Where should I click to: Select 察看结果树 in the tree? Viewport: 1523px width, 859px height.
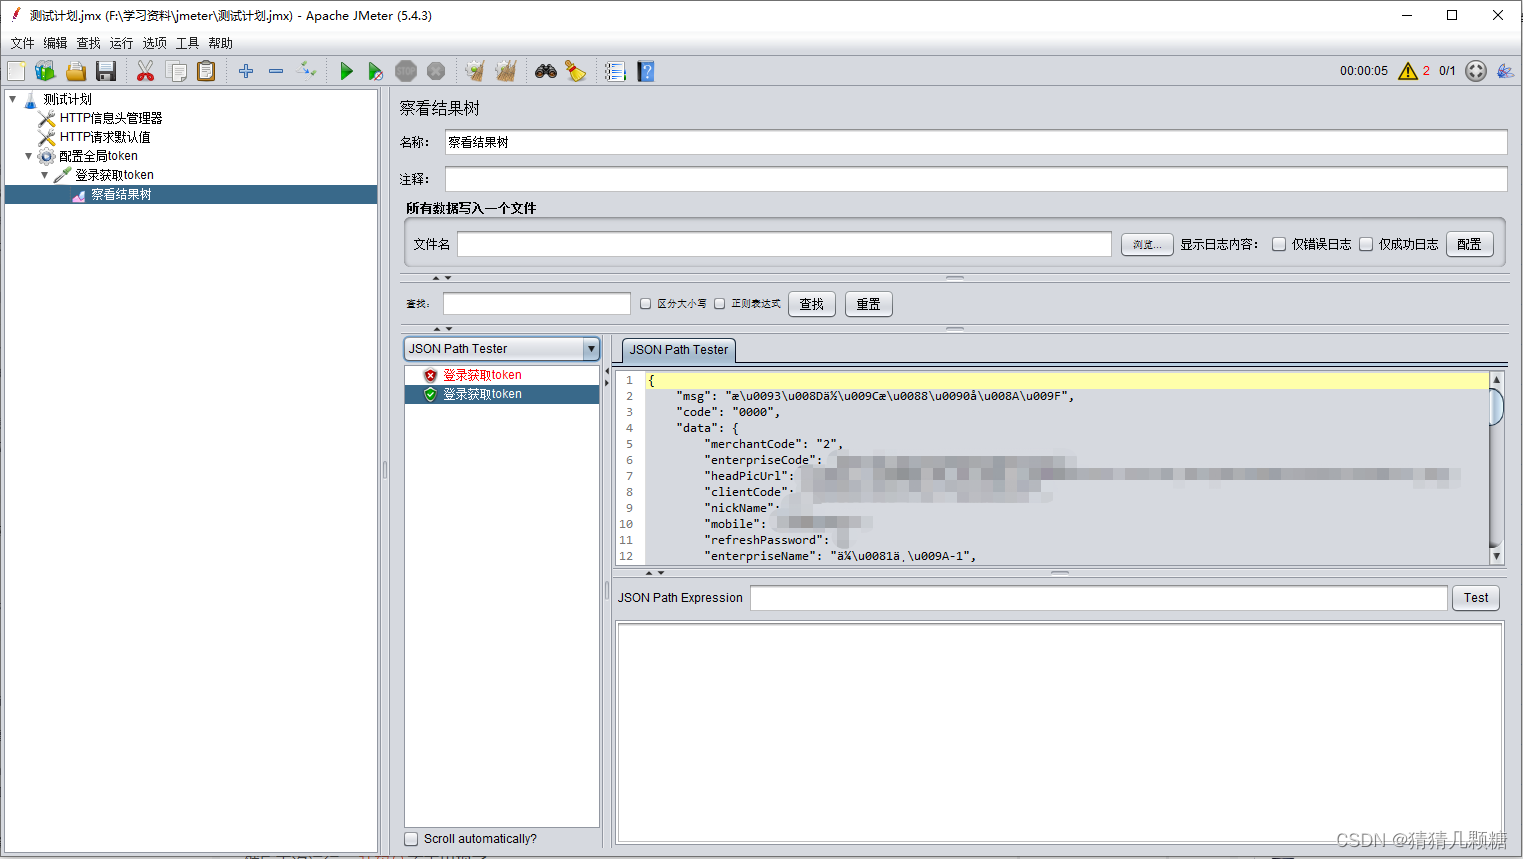121,194
